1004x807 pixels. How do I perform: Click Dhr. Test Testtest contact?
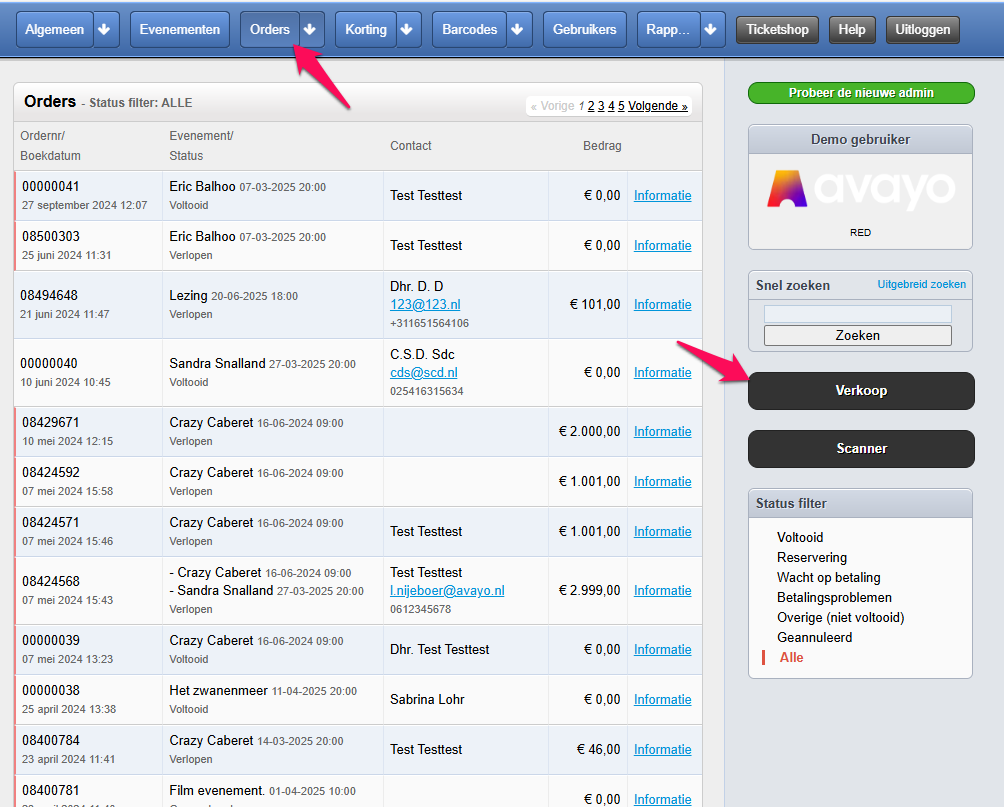coord(439,649)
